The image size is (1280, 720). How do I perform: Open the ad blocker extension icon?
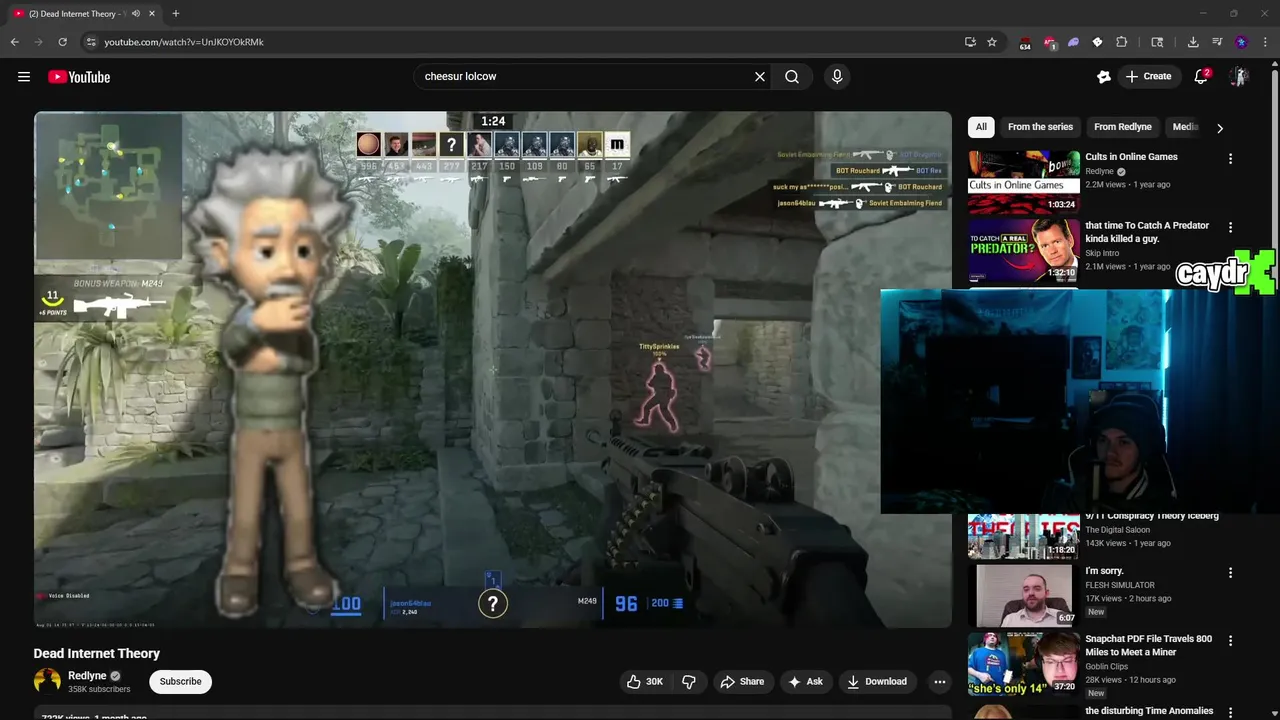coord(1049,42)
